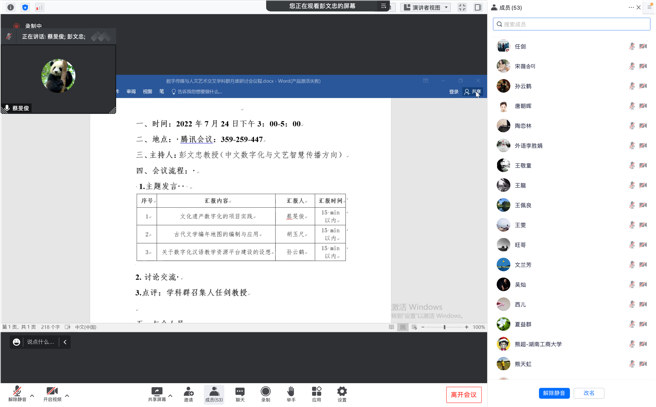
Task: Click the 解除静音 microphone icon
Action: point(16,392)
